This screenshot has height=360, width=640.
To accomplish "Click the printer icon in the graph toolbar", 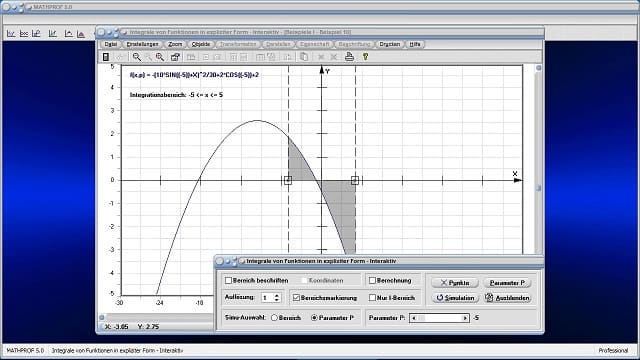I will click(349, 57).
